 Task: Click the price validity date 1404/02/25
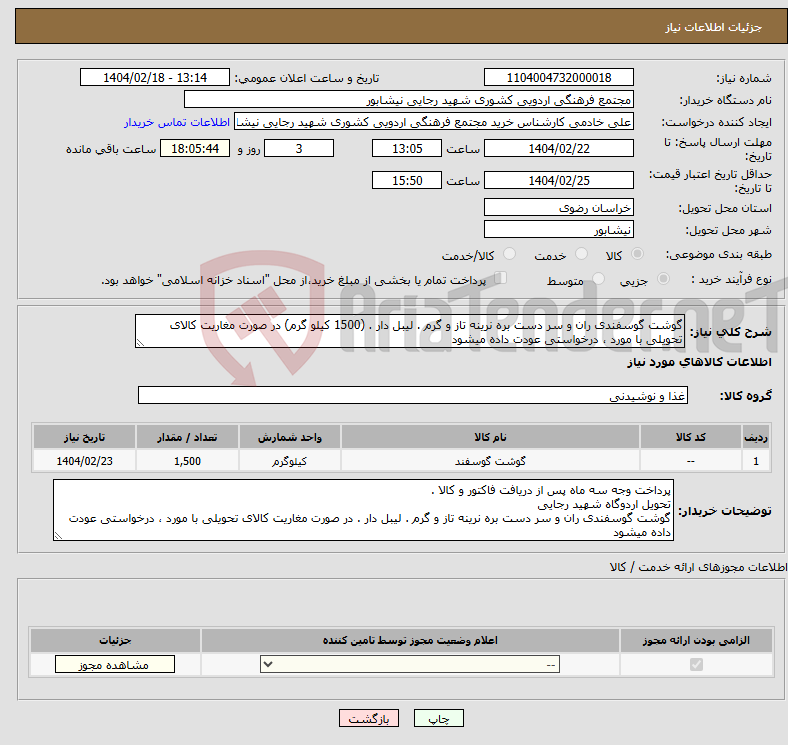pyautogui.click(x=558, y=180)
